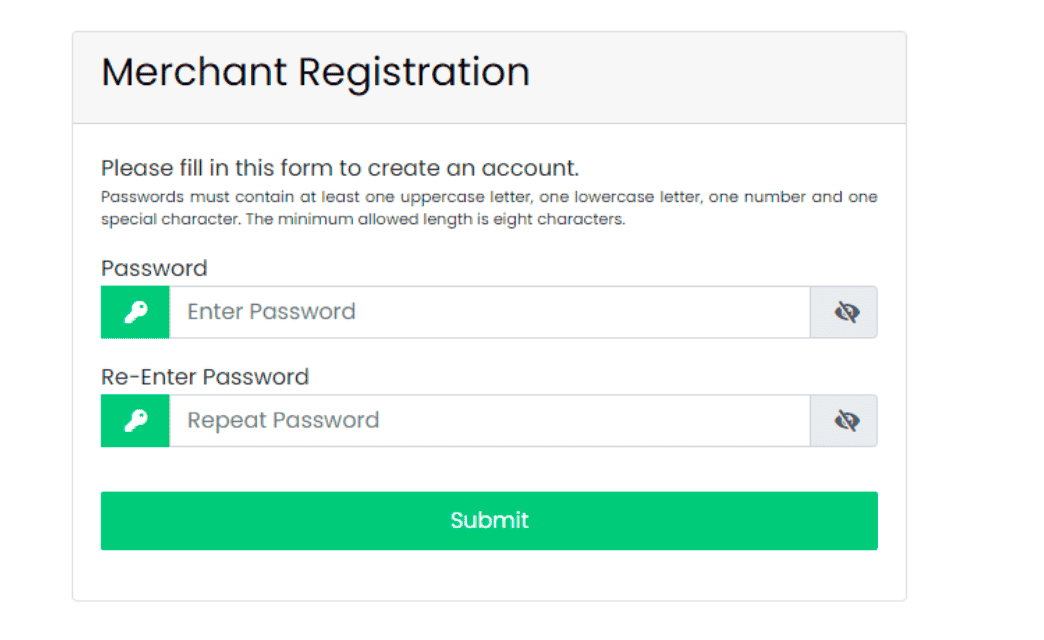Viewport: 1044px width, 640px height.
Task: Focus the Enter Password input field
Action: pos(489,312)
